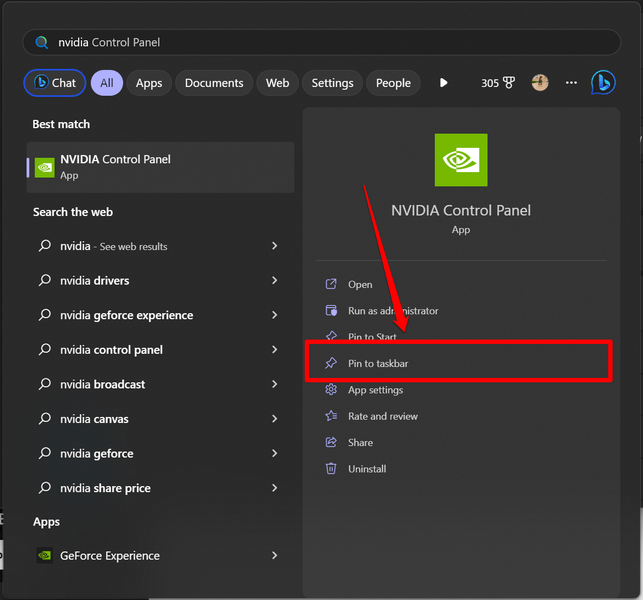Open the three-dot more options menu
The image size is (643, 600).
[571, 83]
